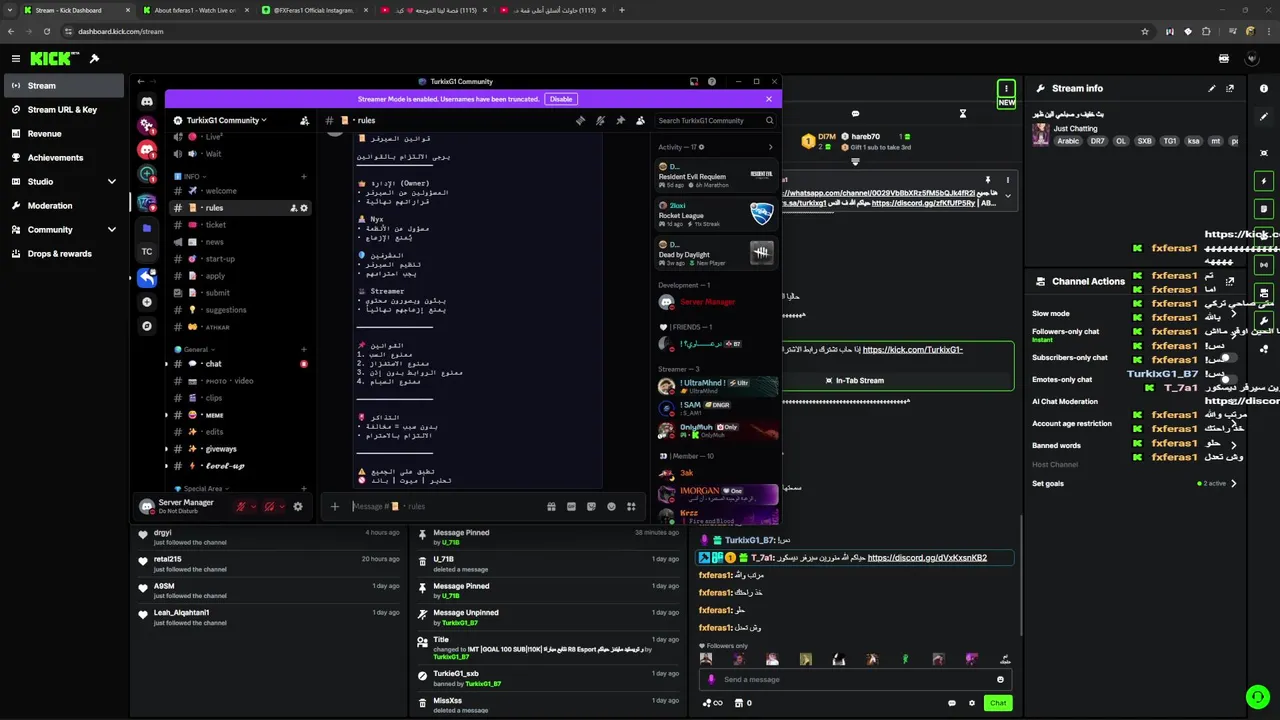Toggle Discord microphone mute button

pos(241,507)
